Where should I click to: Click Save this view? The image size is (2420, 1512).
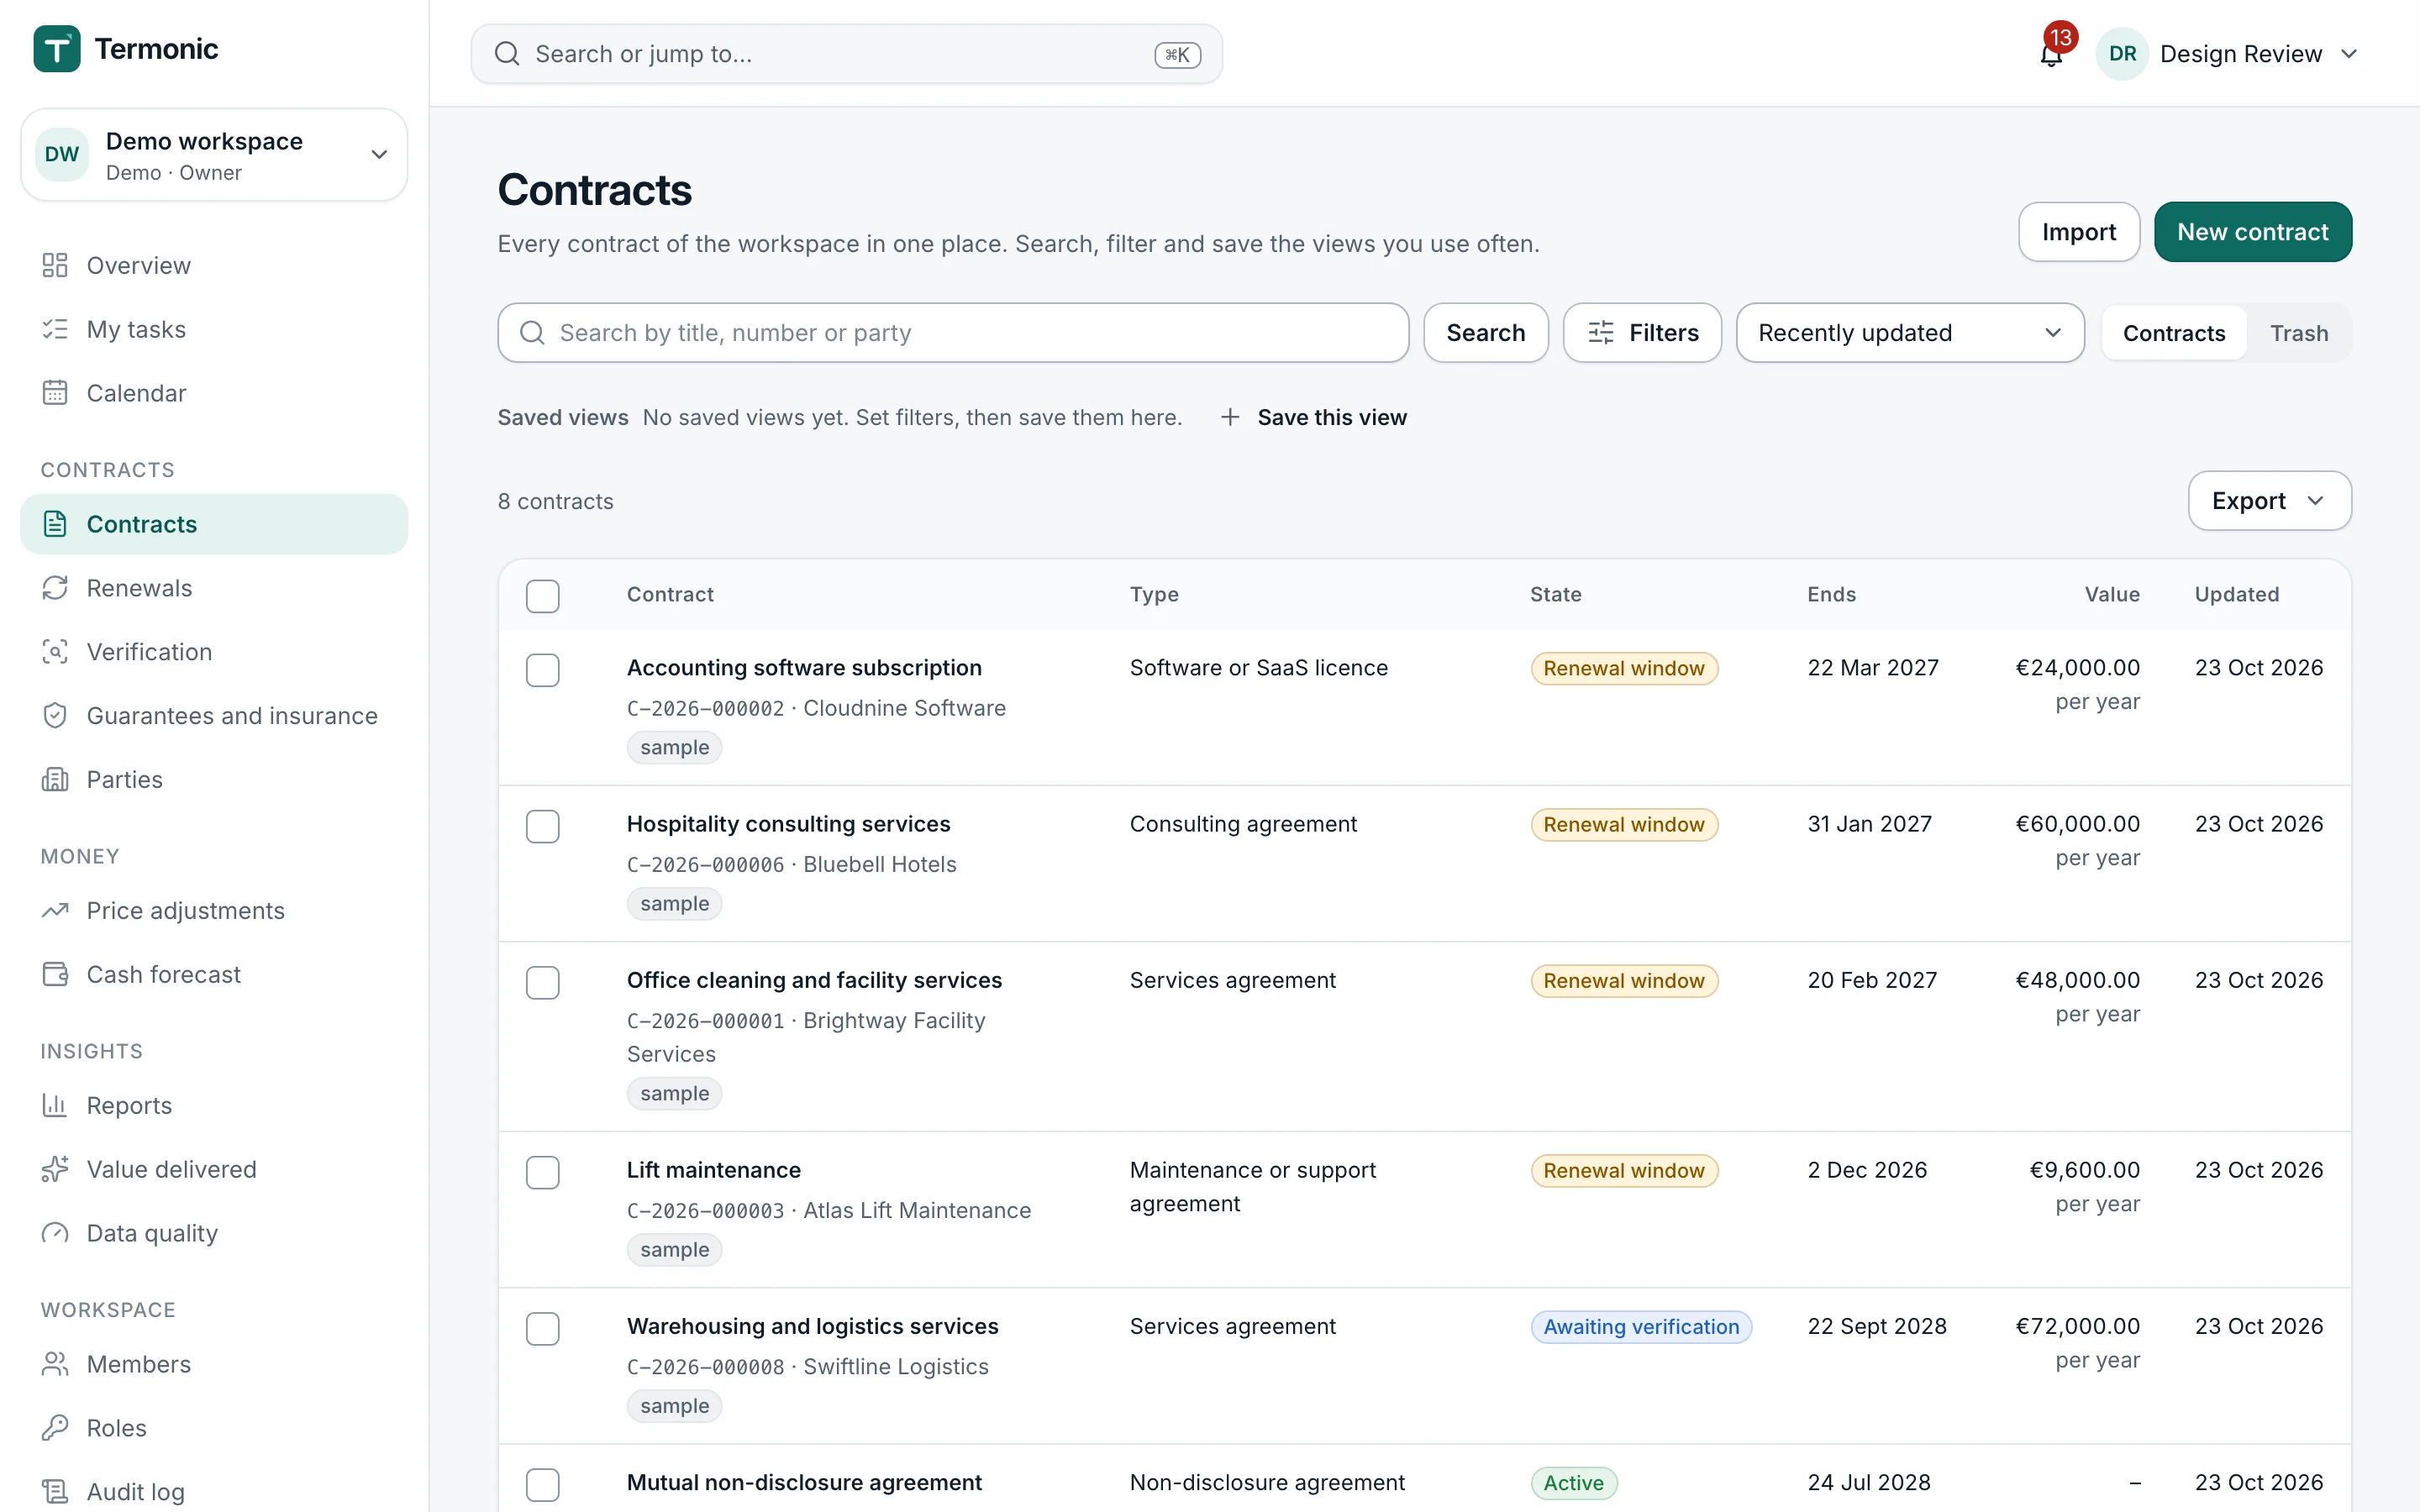click(x=1314, y=417)
